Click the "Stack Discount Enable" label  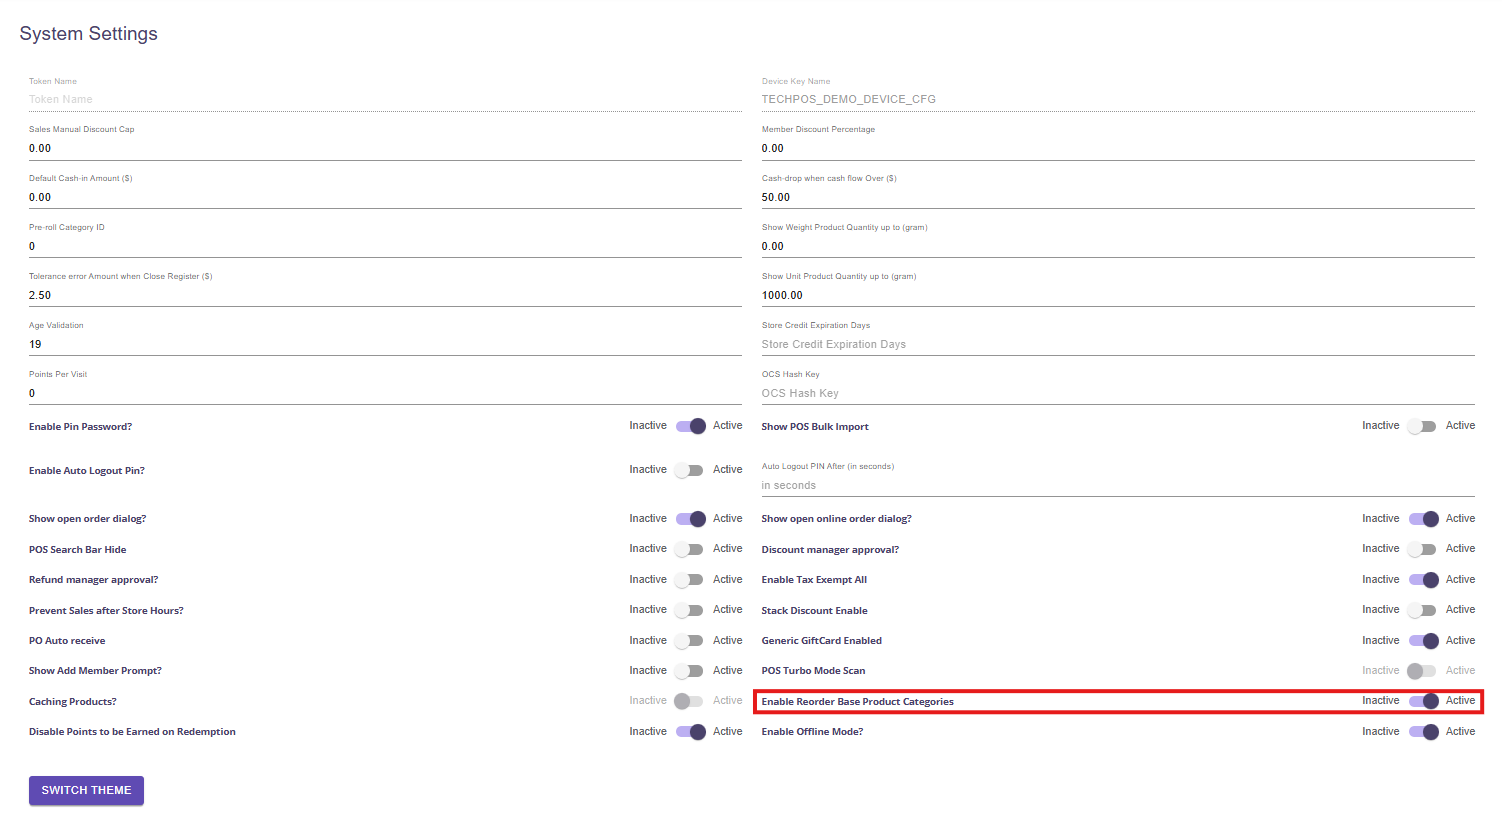pyautogui.click(x=814, y=611)
